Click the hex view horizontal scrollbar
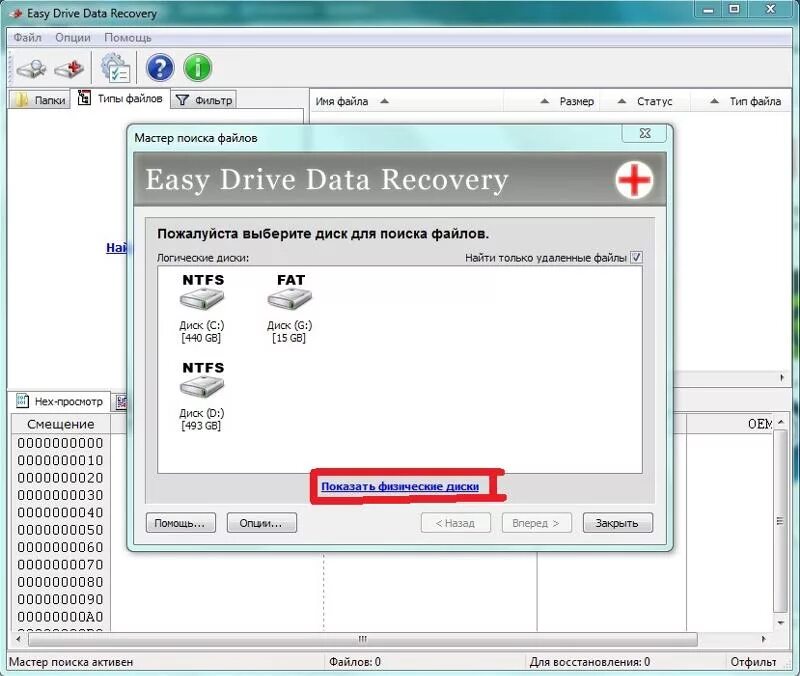 (363, 639)
